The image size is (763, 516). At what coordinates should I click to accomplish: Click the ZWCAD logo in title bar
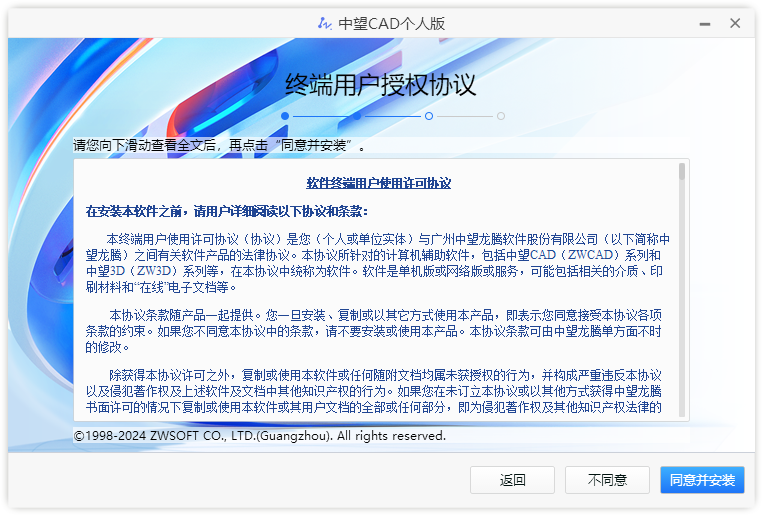[324, 23]
